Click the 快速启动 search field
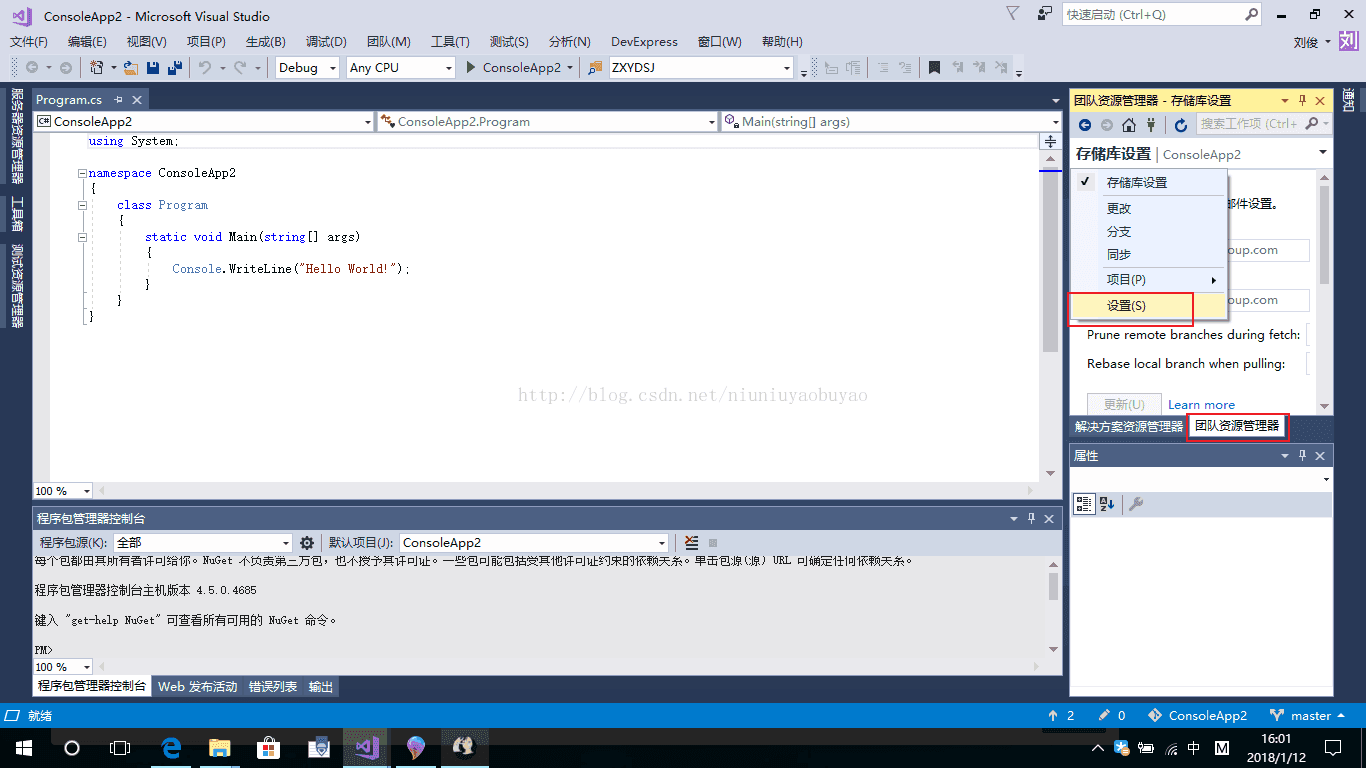Screen dimensions: 1366x768 tap(1151, 15)
